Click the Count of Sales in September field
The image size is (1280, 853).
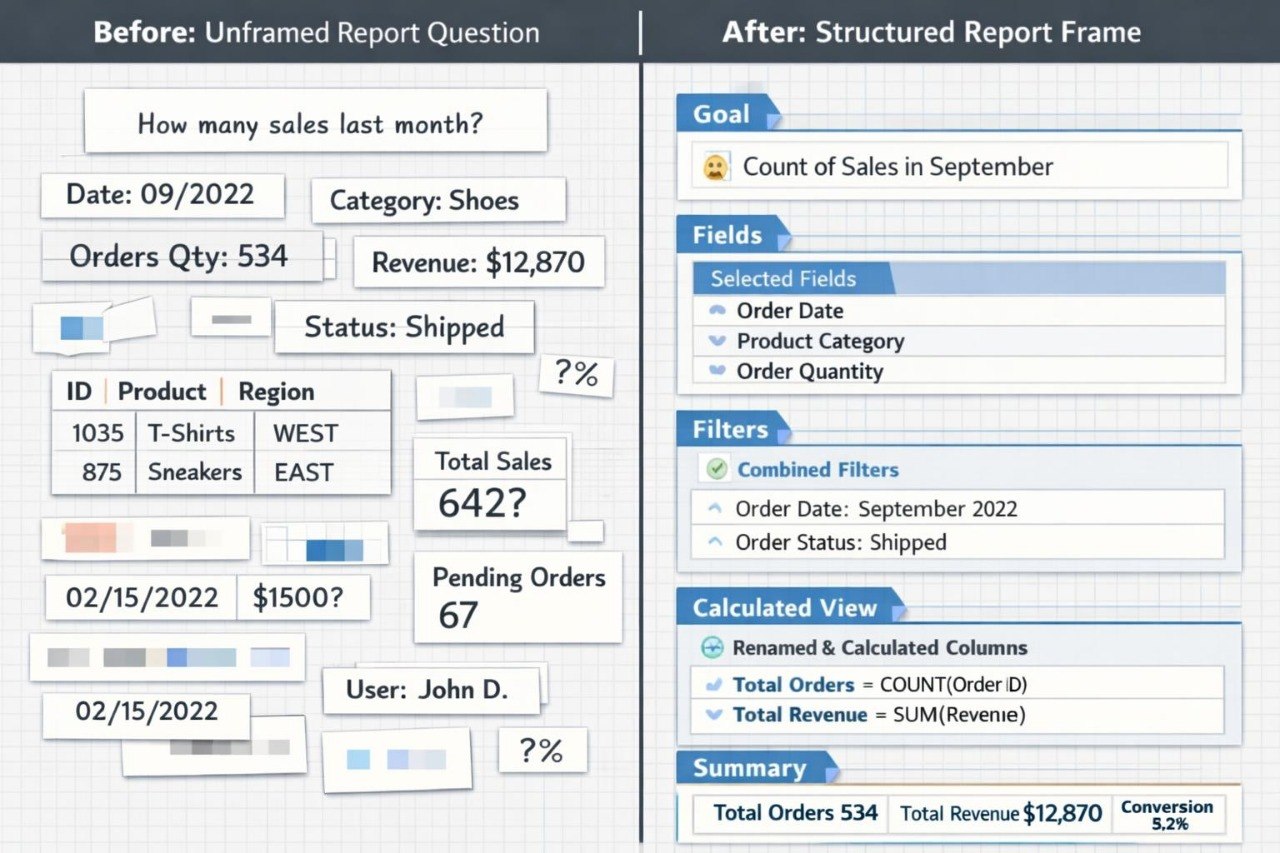point(960,166)
